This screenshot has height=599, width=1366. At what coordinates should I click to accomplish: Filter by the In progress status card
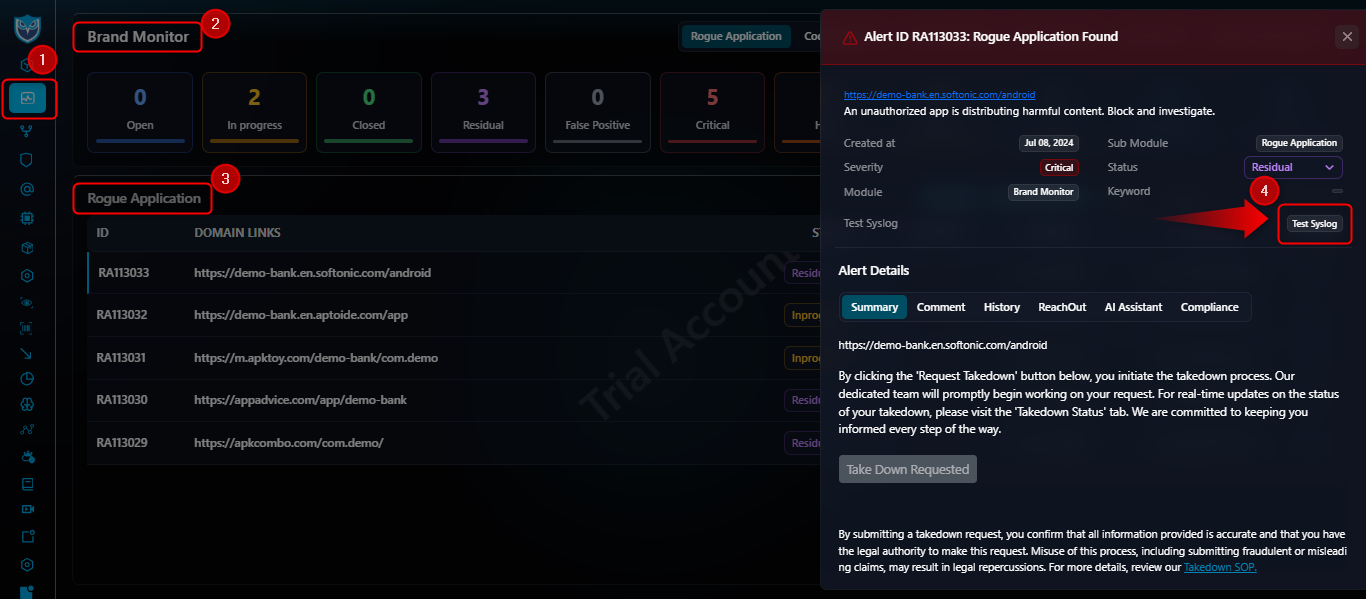click(254, 112)
